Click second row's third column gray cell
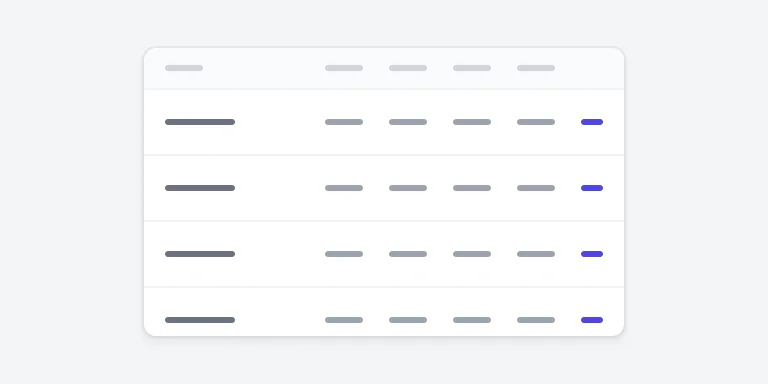Viewport: 768px width, 384px height. point(408,188)
